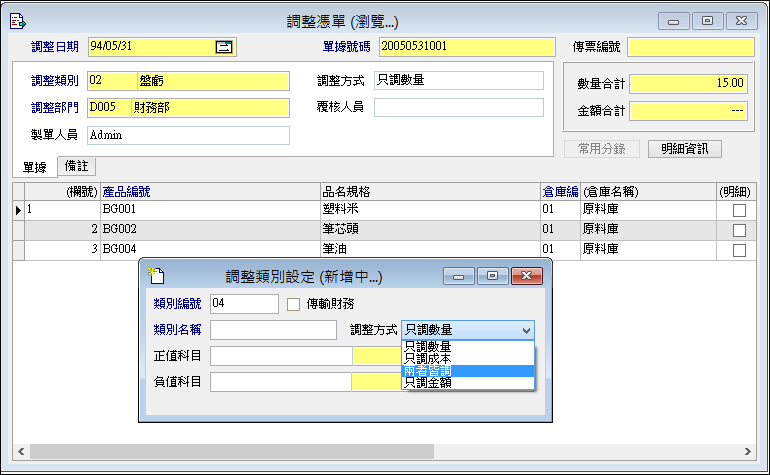Click the 調整類別設定 dialog title icon

coord(156,276)
